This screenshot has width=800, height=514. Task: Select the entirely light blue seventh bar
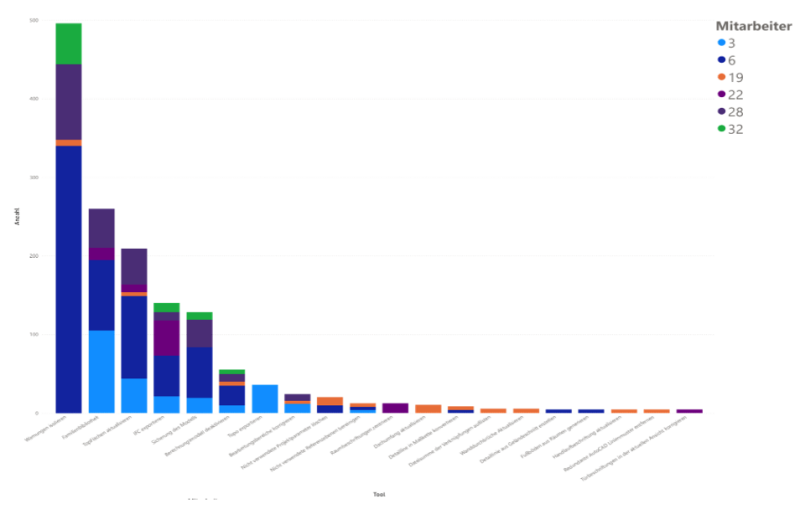pos(264,398)
